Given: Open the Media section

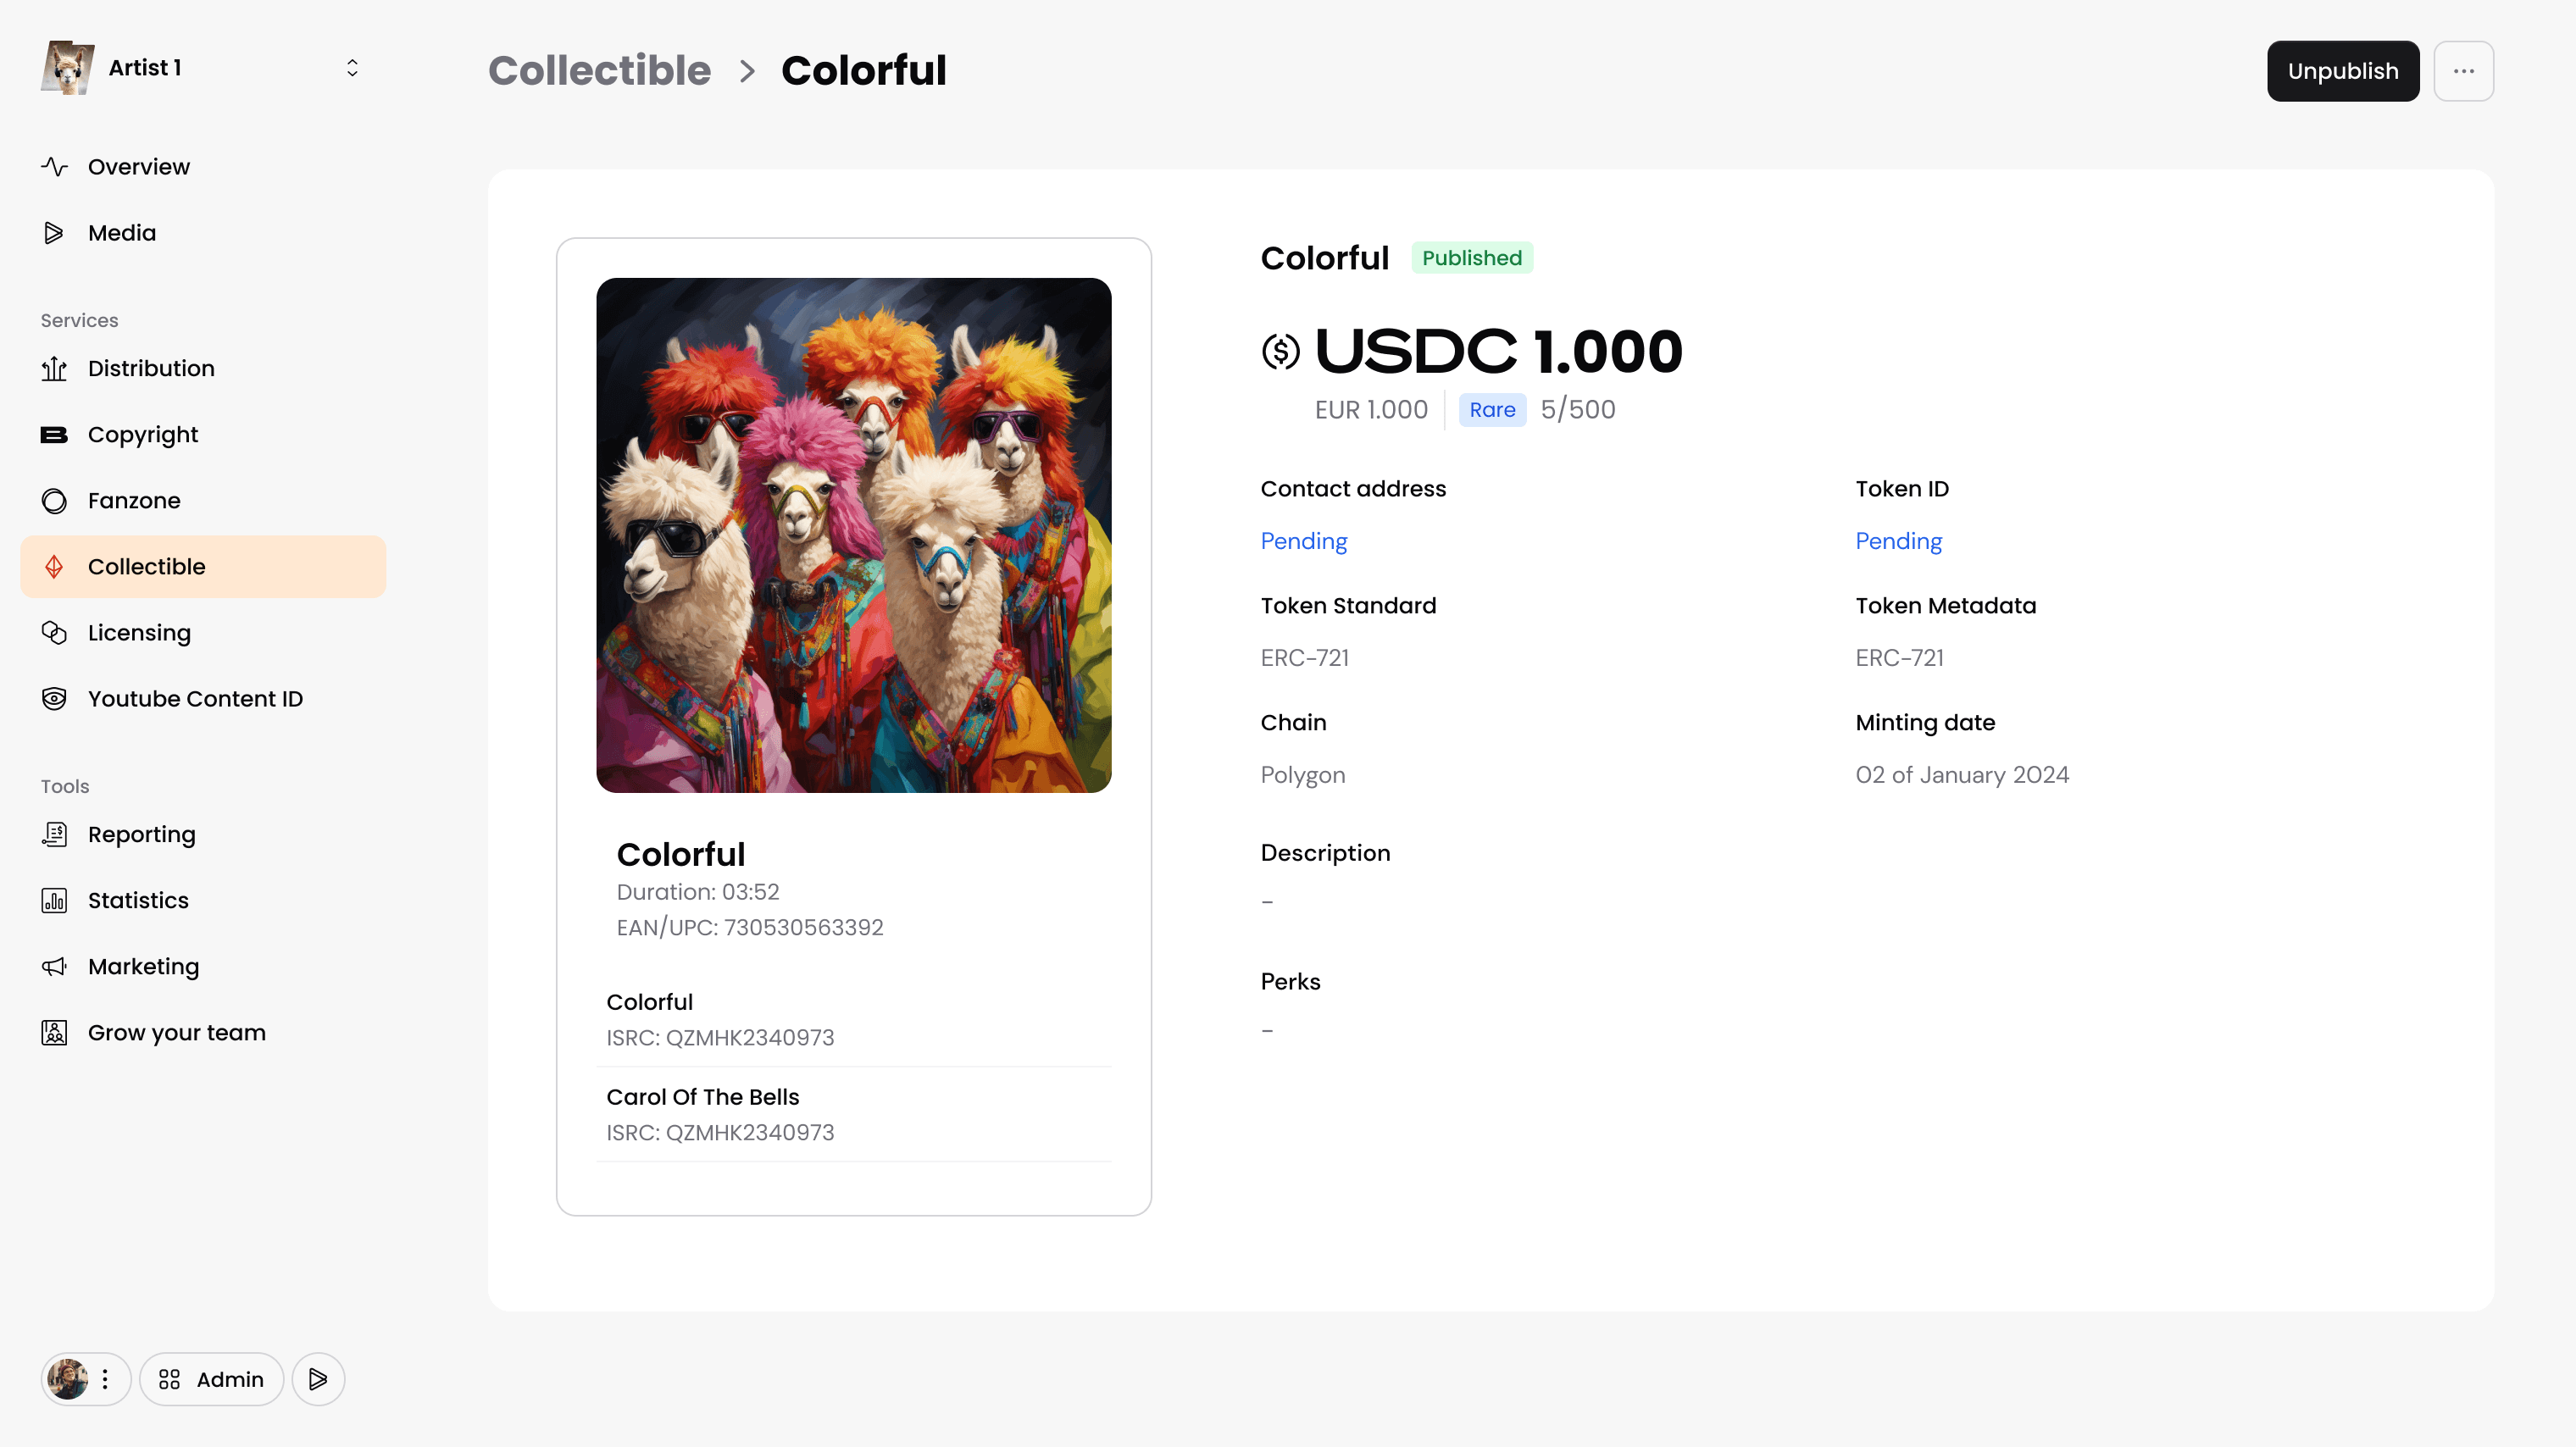Looking at the screenshot, I should click(x=122, y=233).
